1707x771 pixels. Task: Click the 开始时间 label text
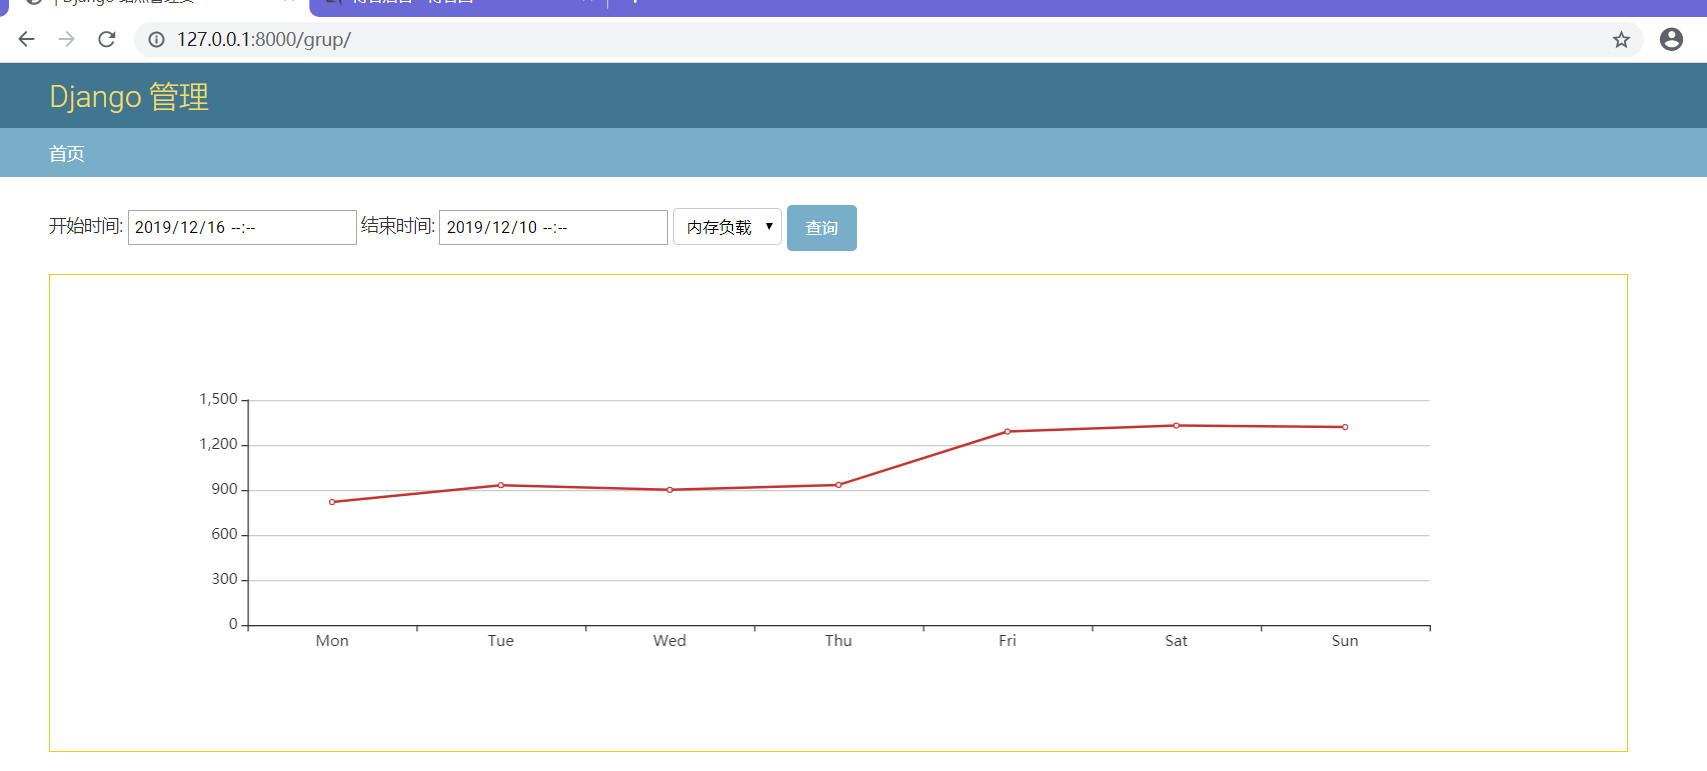click(x=86, y=226)
